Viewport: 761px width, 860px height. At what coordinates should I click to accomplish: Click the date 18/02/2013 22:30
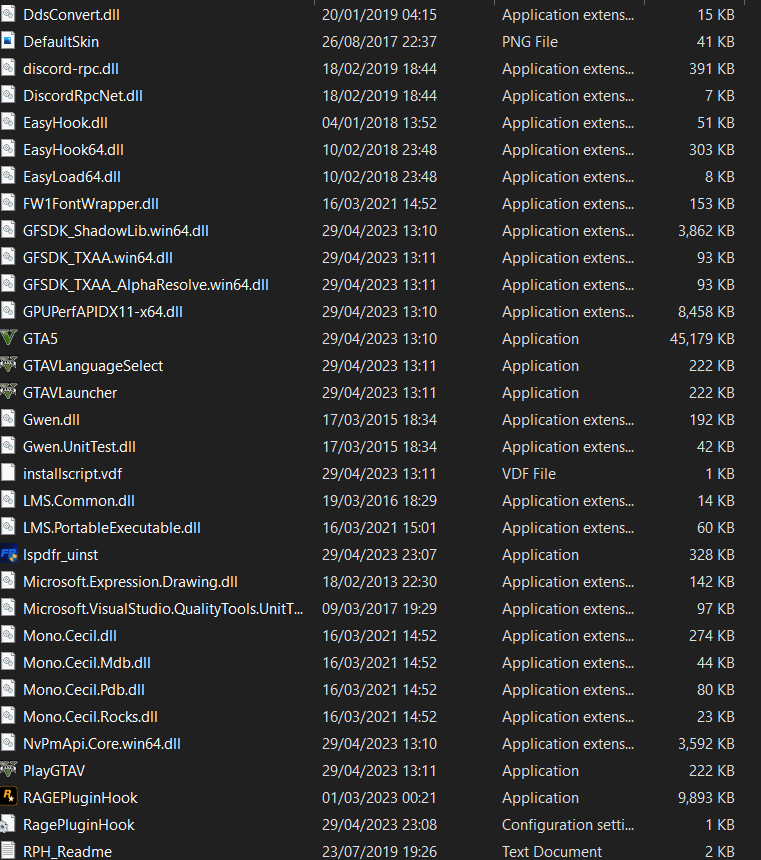379,581
